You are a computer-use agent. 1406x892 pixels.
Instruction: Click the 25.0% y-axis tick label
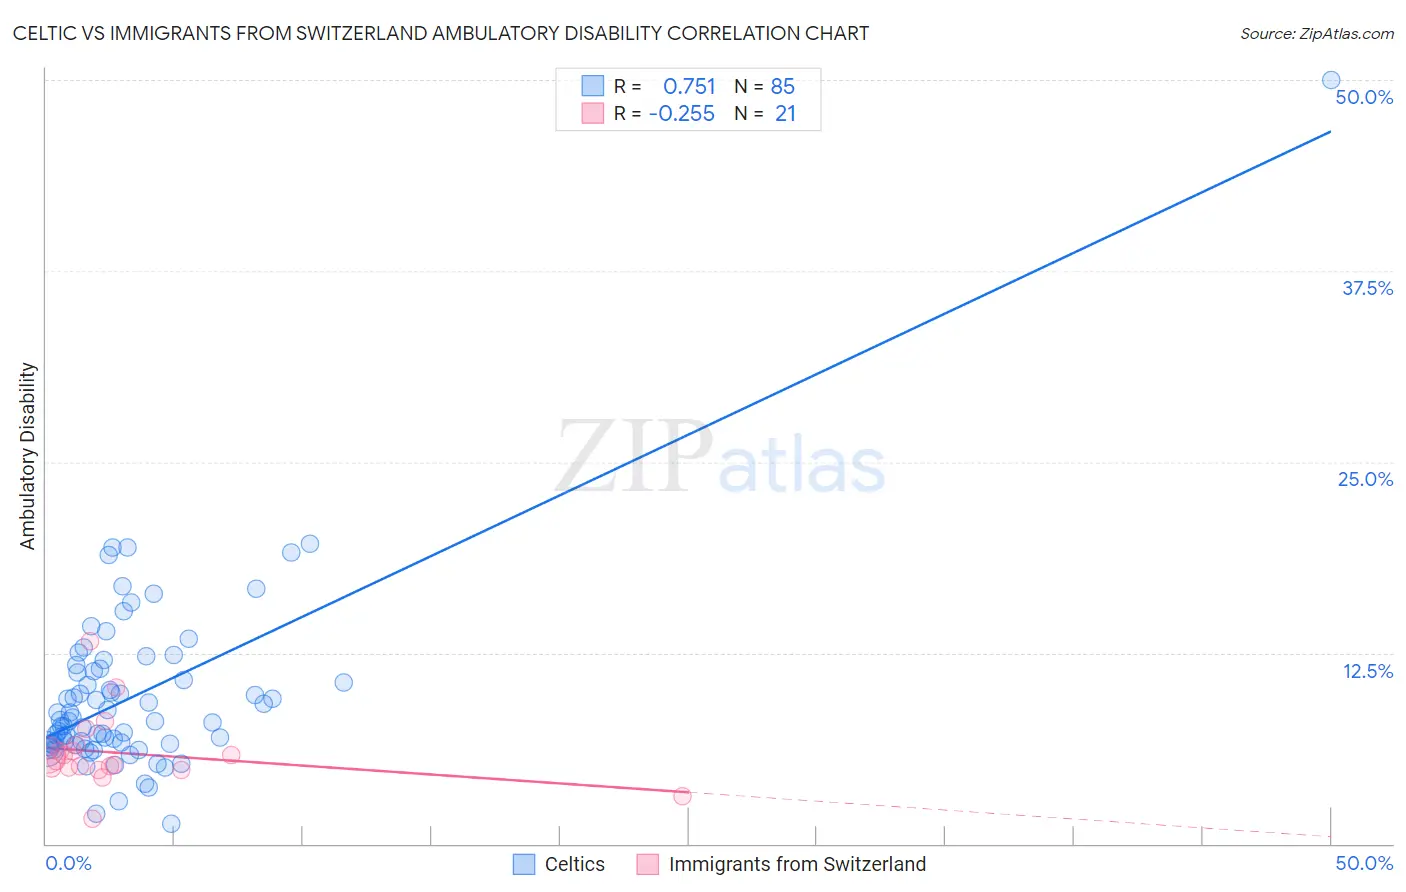pyautogui.click(x=1365, y=479)
